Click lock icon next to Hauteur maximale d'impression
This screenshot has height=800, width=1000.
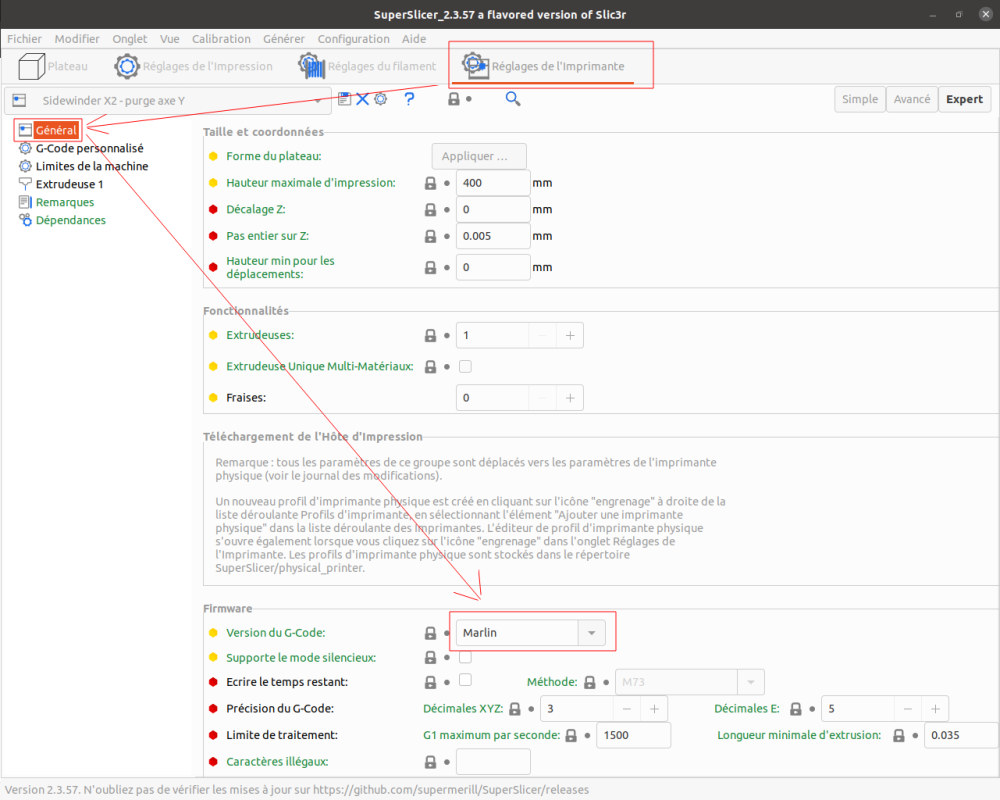430,183
